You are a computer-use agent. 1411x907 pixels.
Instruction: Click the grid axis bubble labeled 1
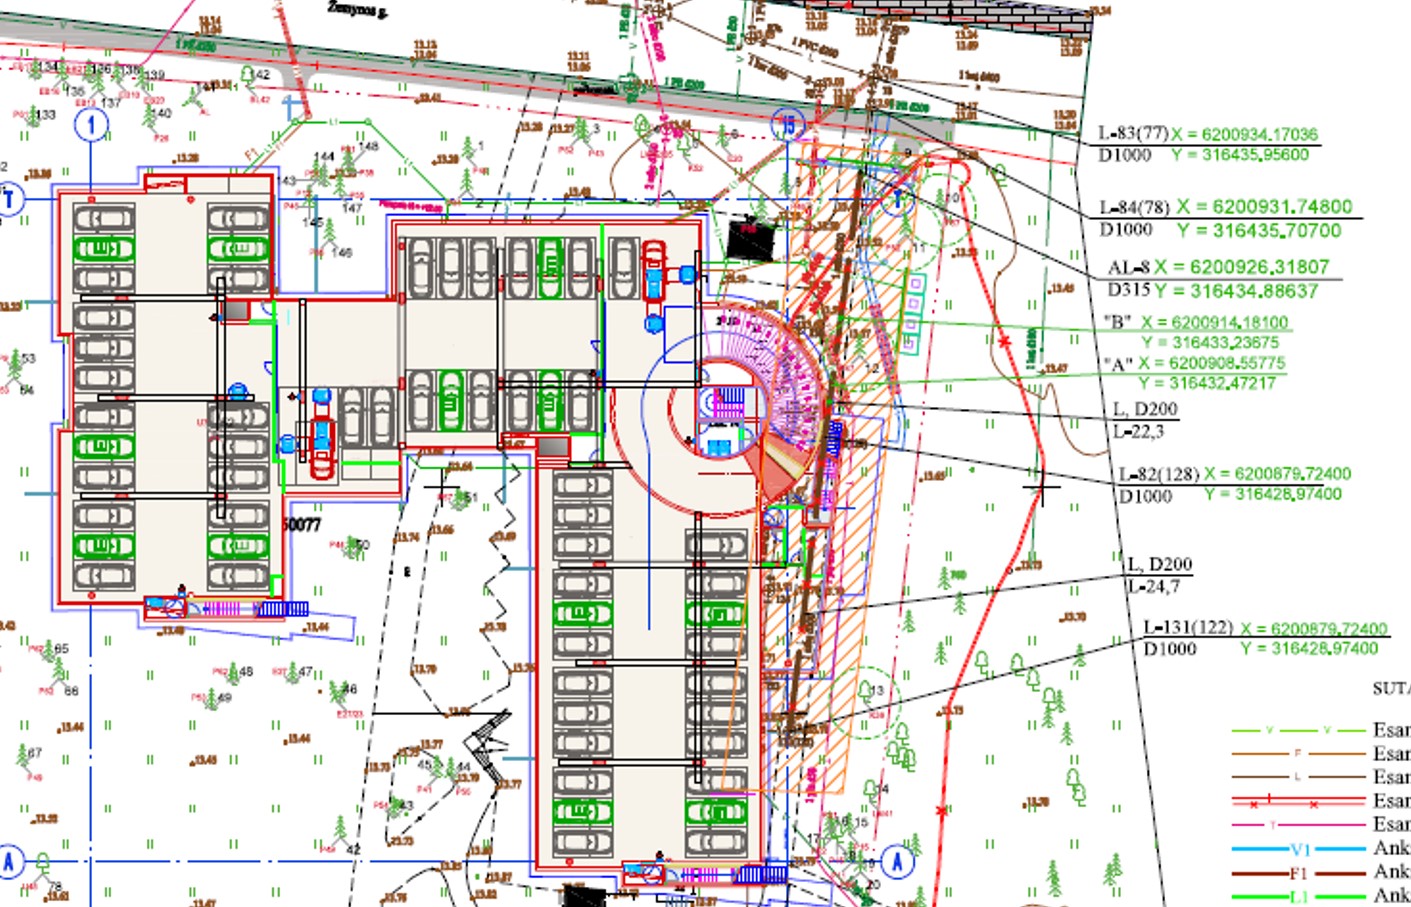(x=92, y=125)
